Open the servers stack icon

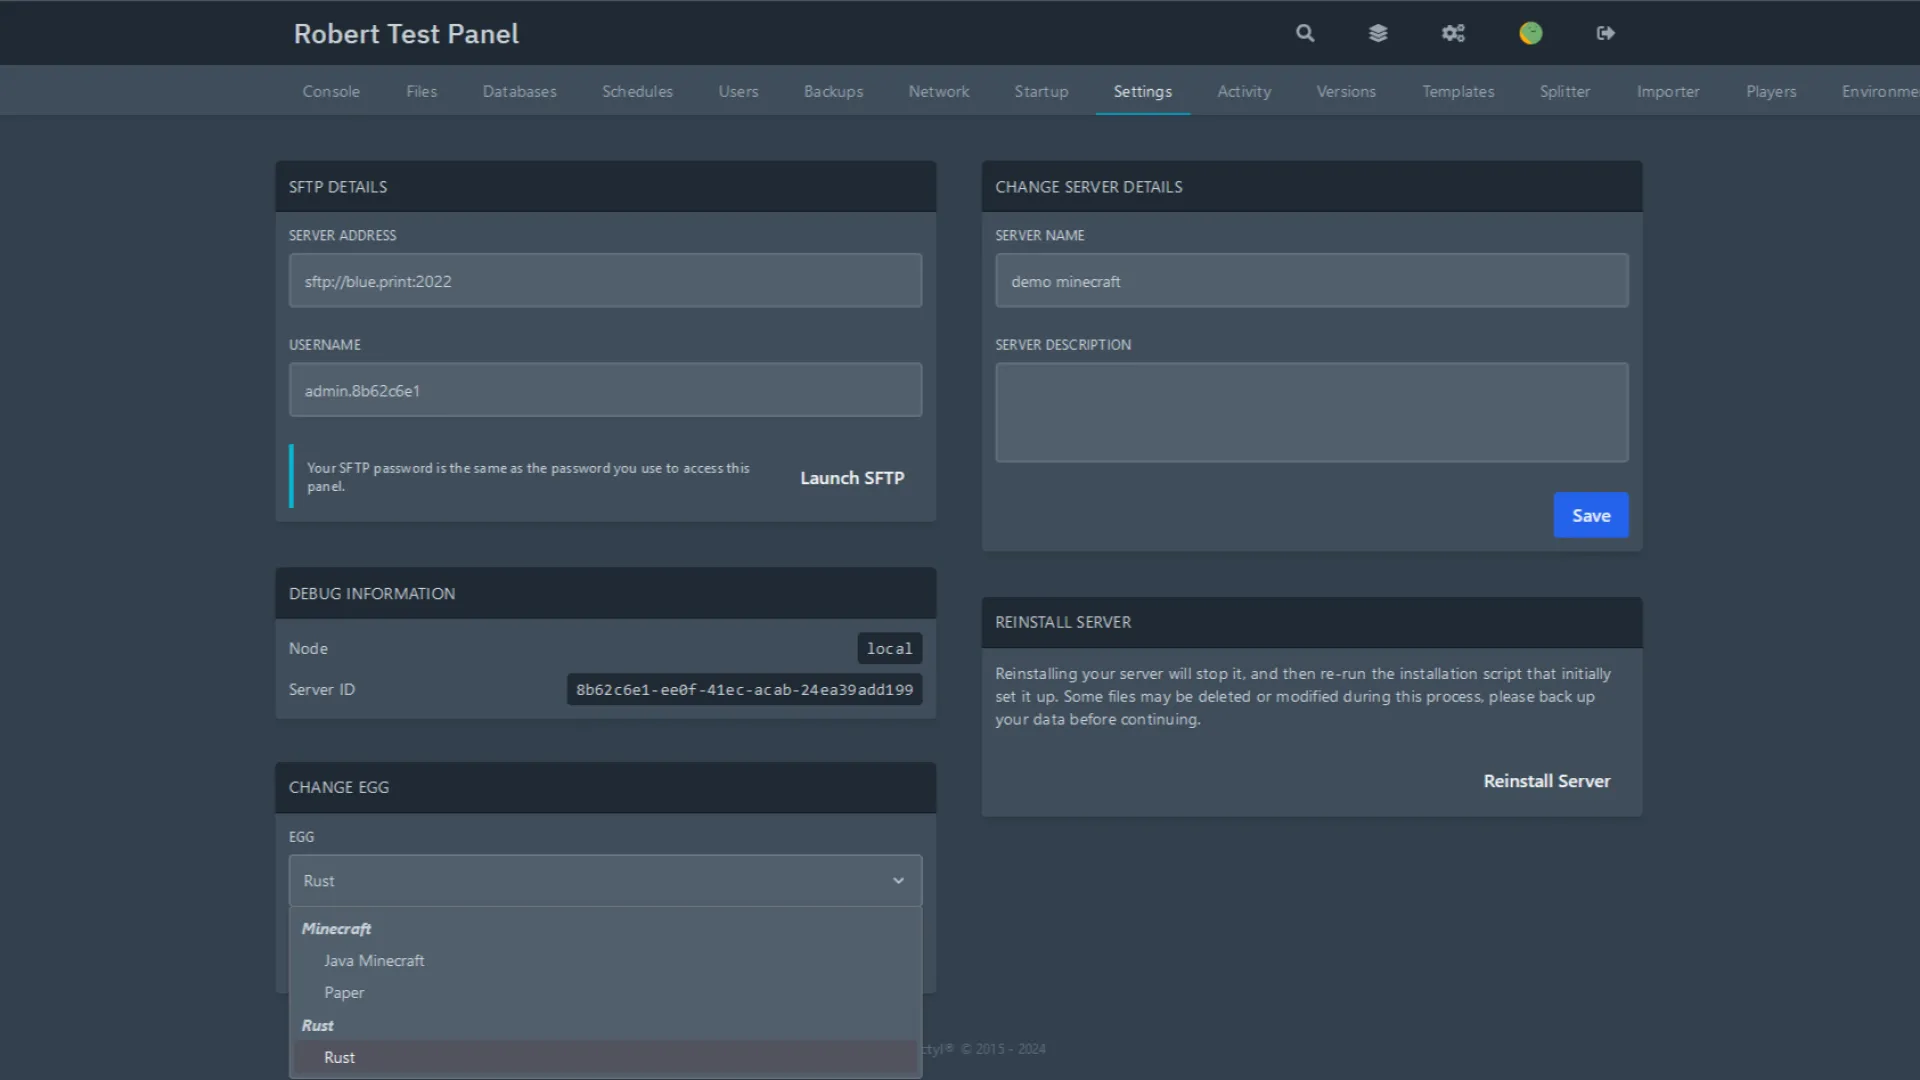pyautogui.click(x=1378, y=33)
